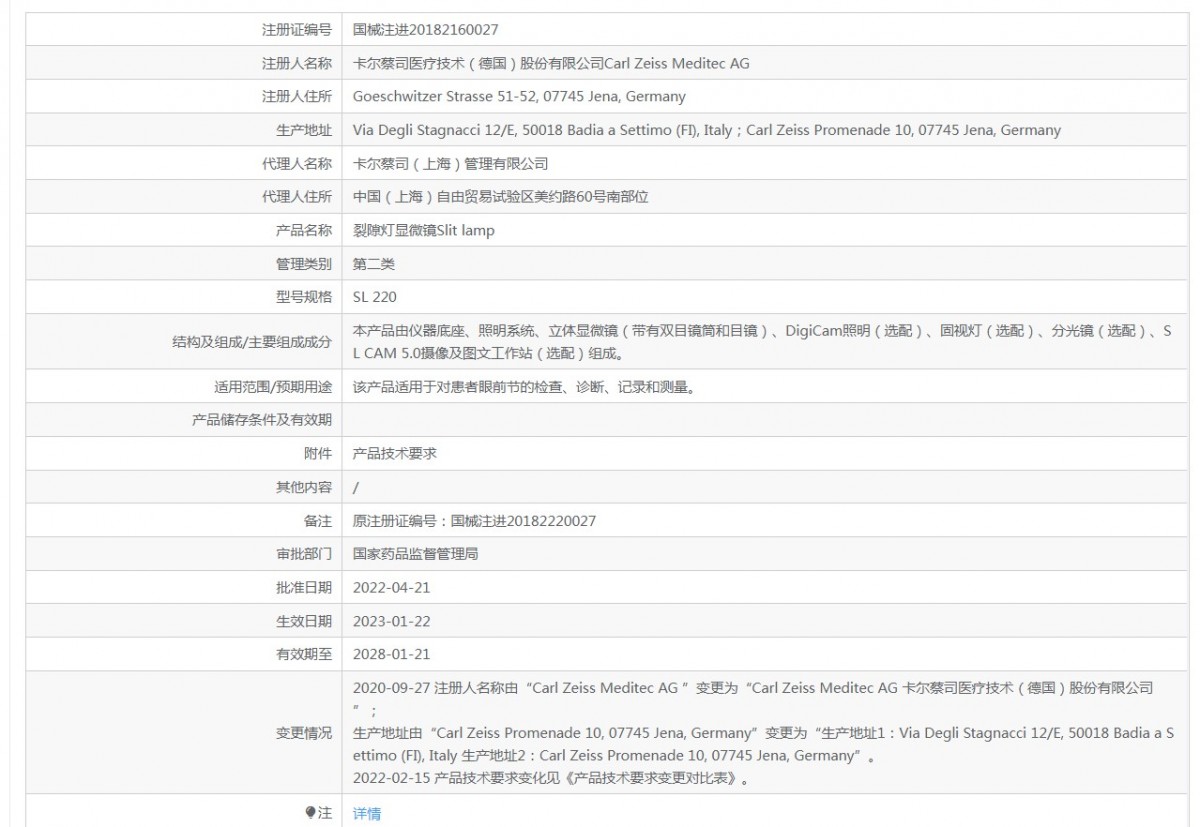This screenshot has height=827, width=1200.
Task: Click the 型号规格 row label
Action: tap(304, 297)
